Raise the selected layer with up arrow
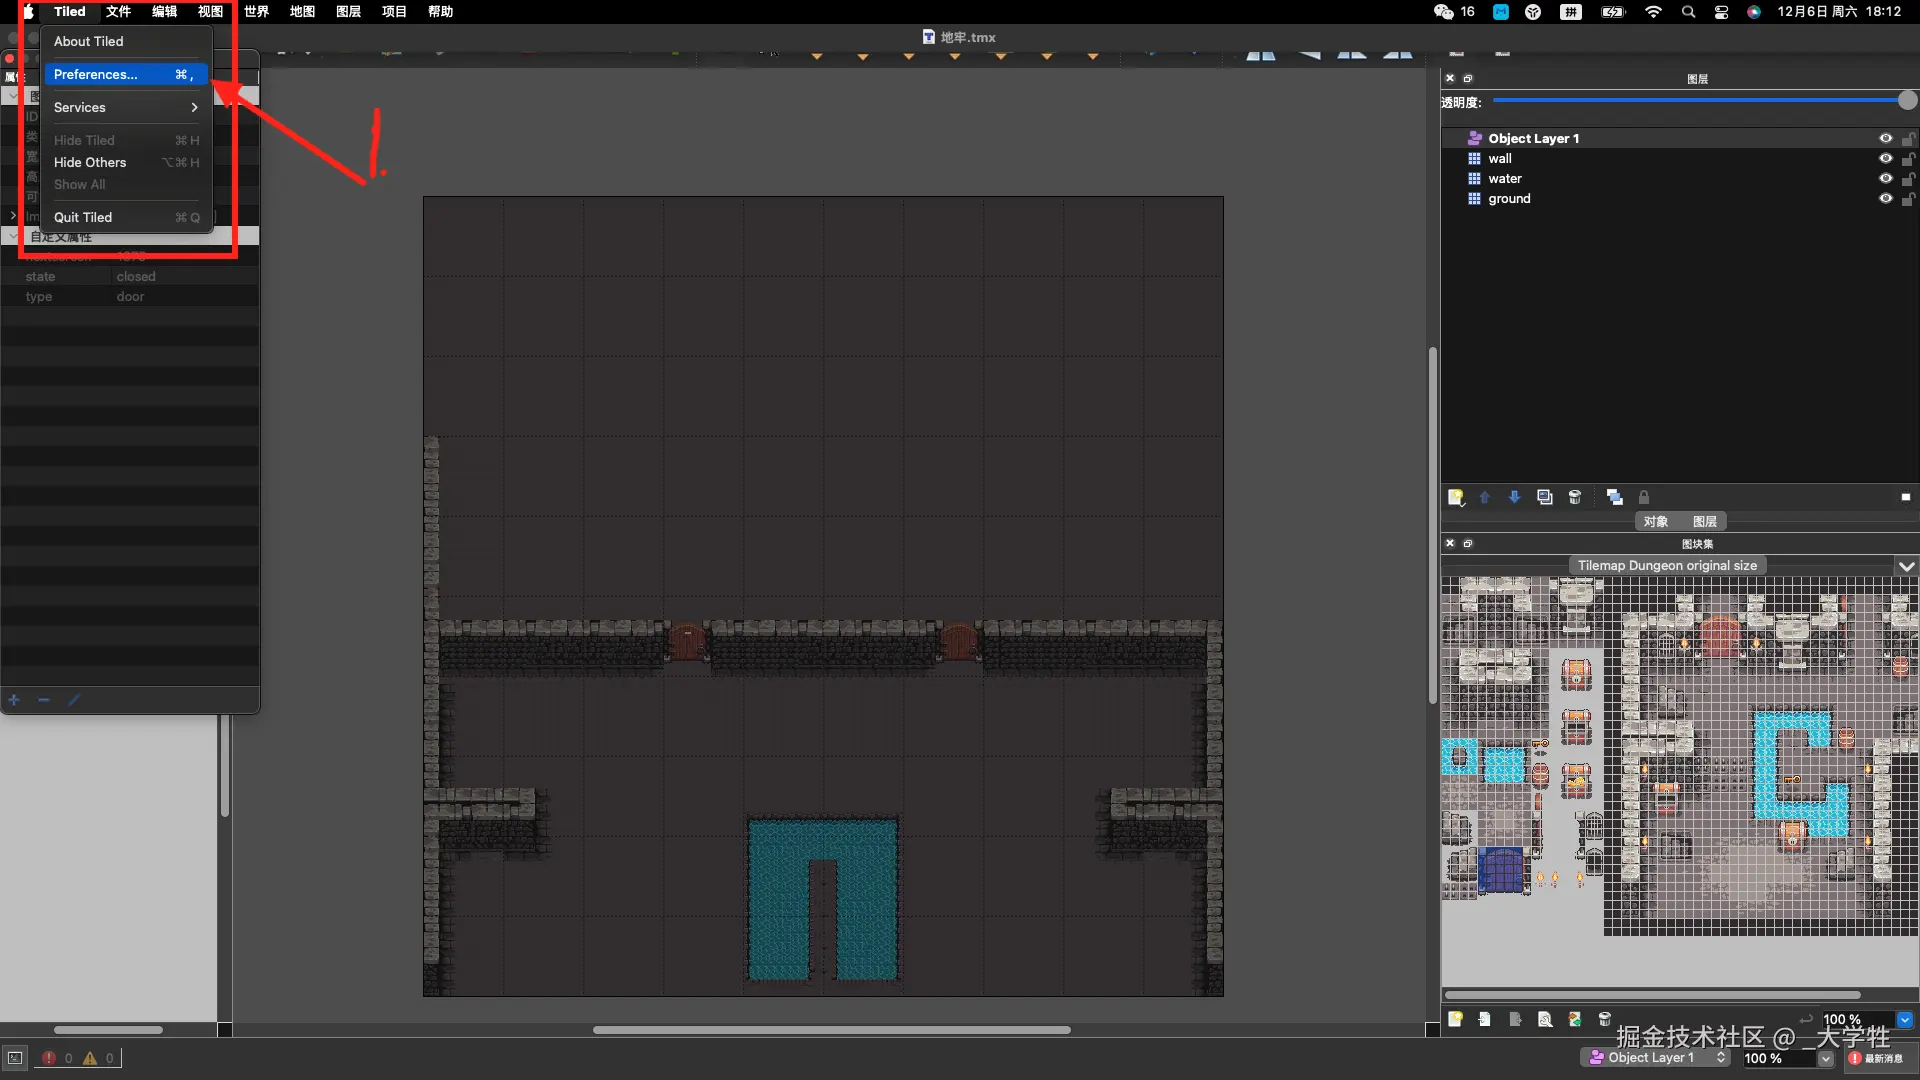Screen dimensions: 1920x1080 coord(1485,497)
